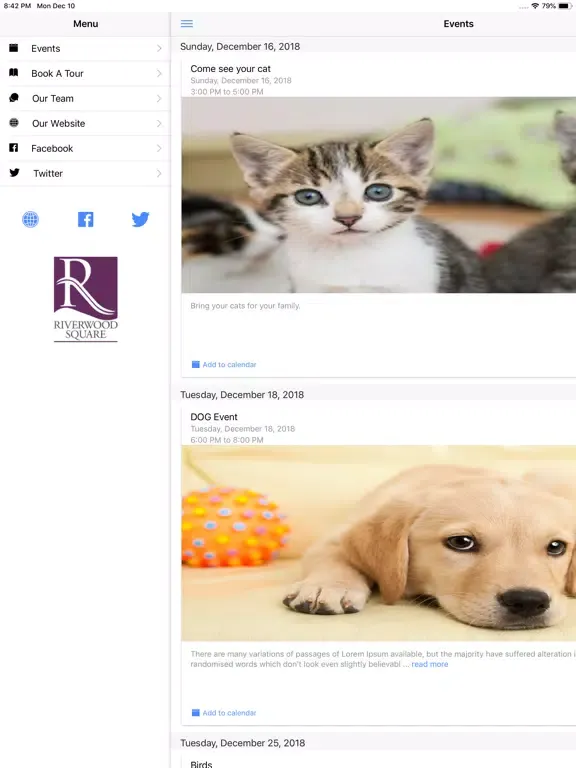
Task: Select the black Twitter icon in the menu list
Action: (x=15, y=173)
